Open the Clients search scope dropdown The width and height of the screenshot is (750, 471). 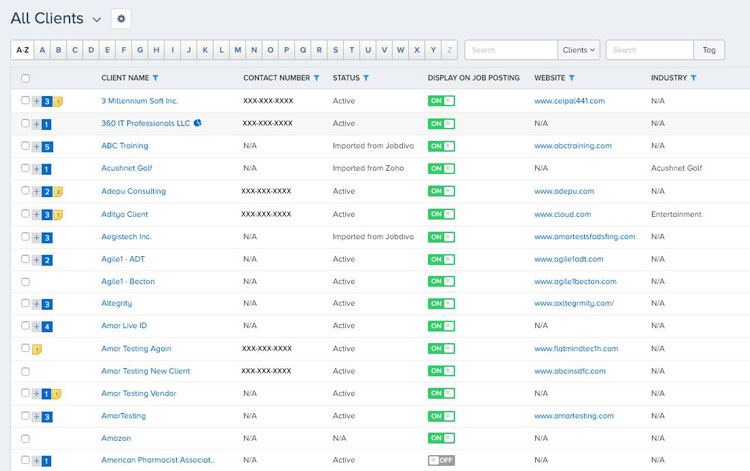point(579,50)
